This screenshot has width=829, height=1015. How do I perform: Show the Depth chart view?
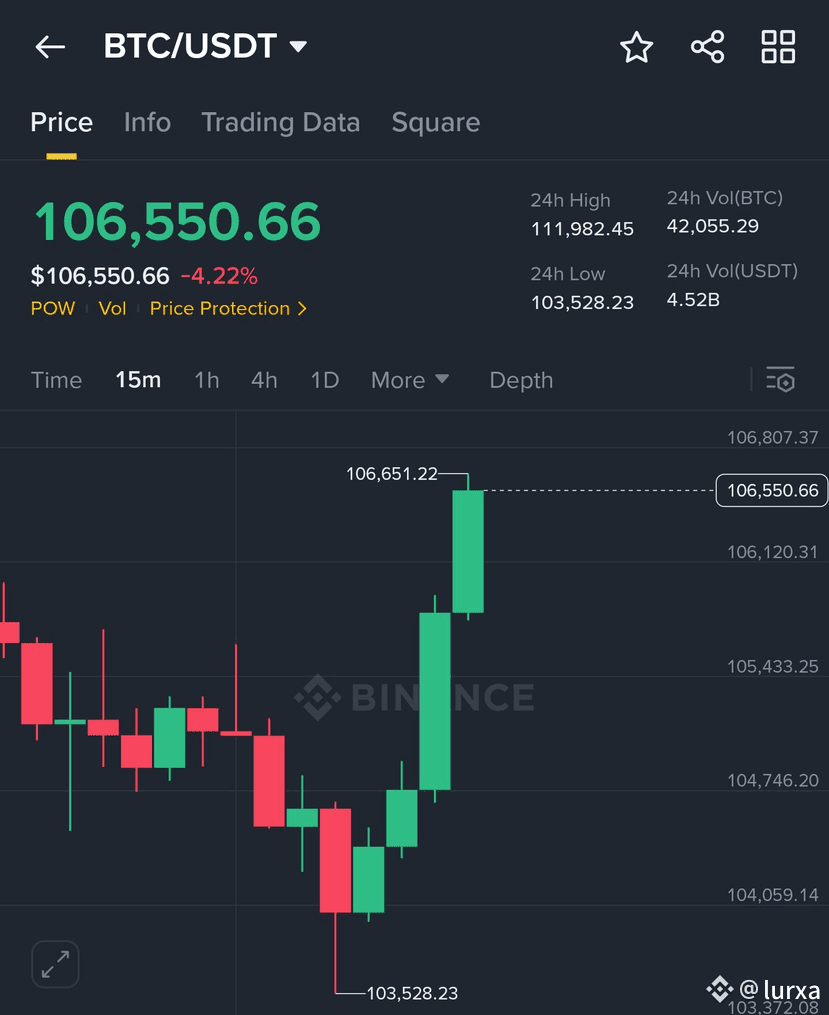[521, 380]
